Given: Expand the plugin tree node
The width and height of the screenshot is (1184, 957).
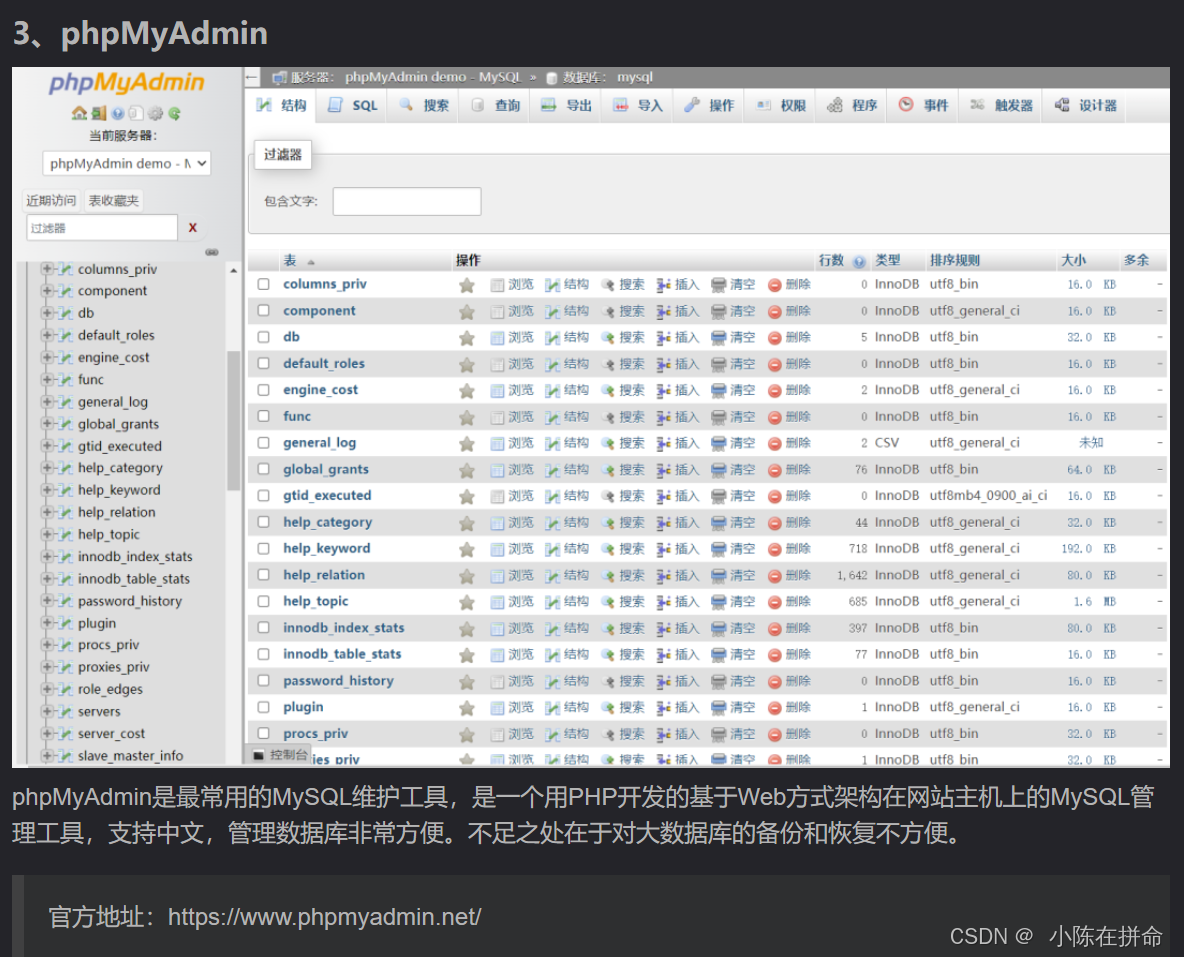Looking at the screenshot, I should click(47, 623).
